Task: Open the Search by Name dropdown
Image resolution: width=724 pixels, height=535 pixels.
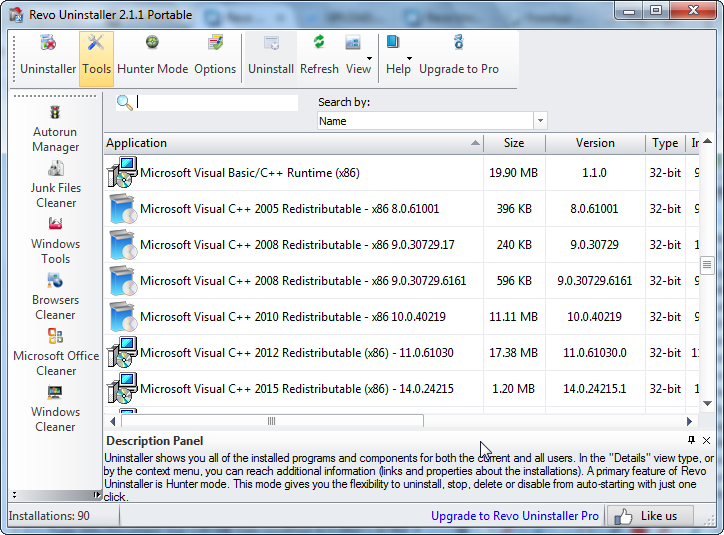Action: pyautogui.click(x=540, y=121)
